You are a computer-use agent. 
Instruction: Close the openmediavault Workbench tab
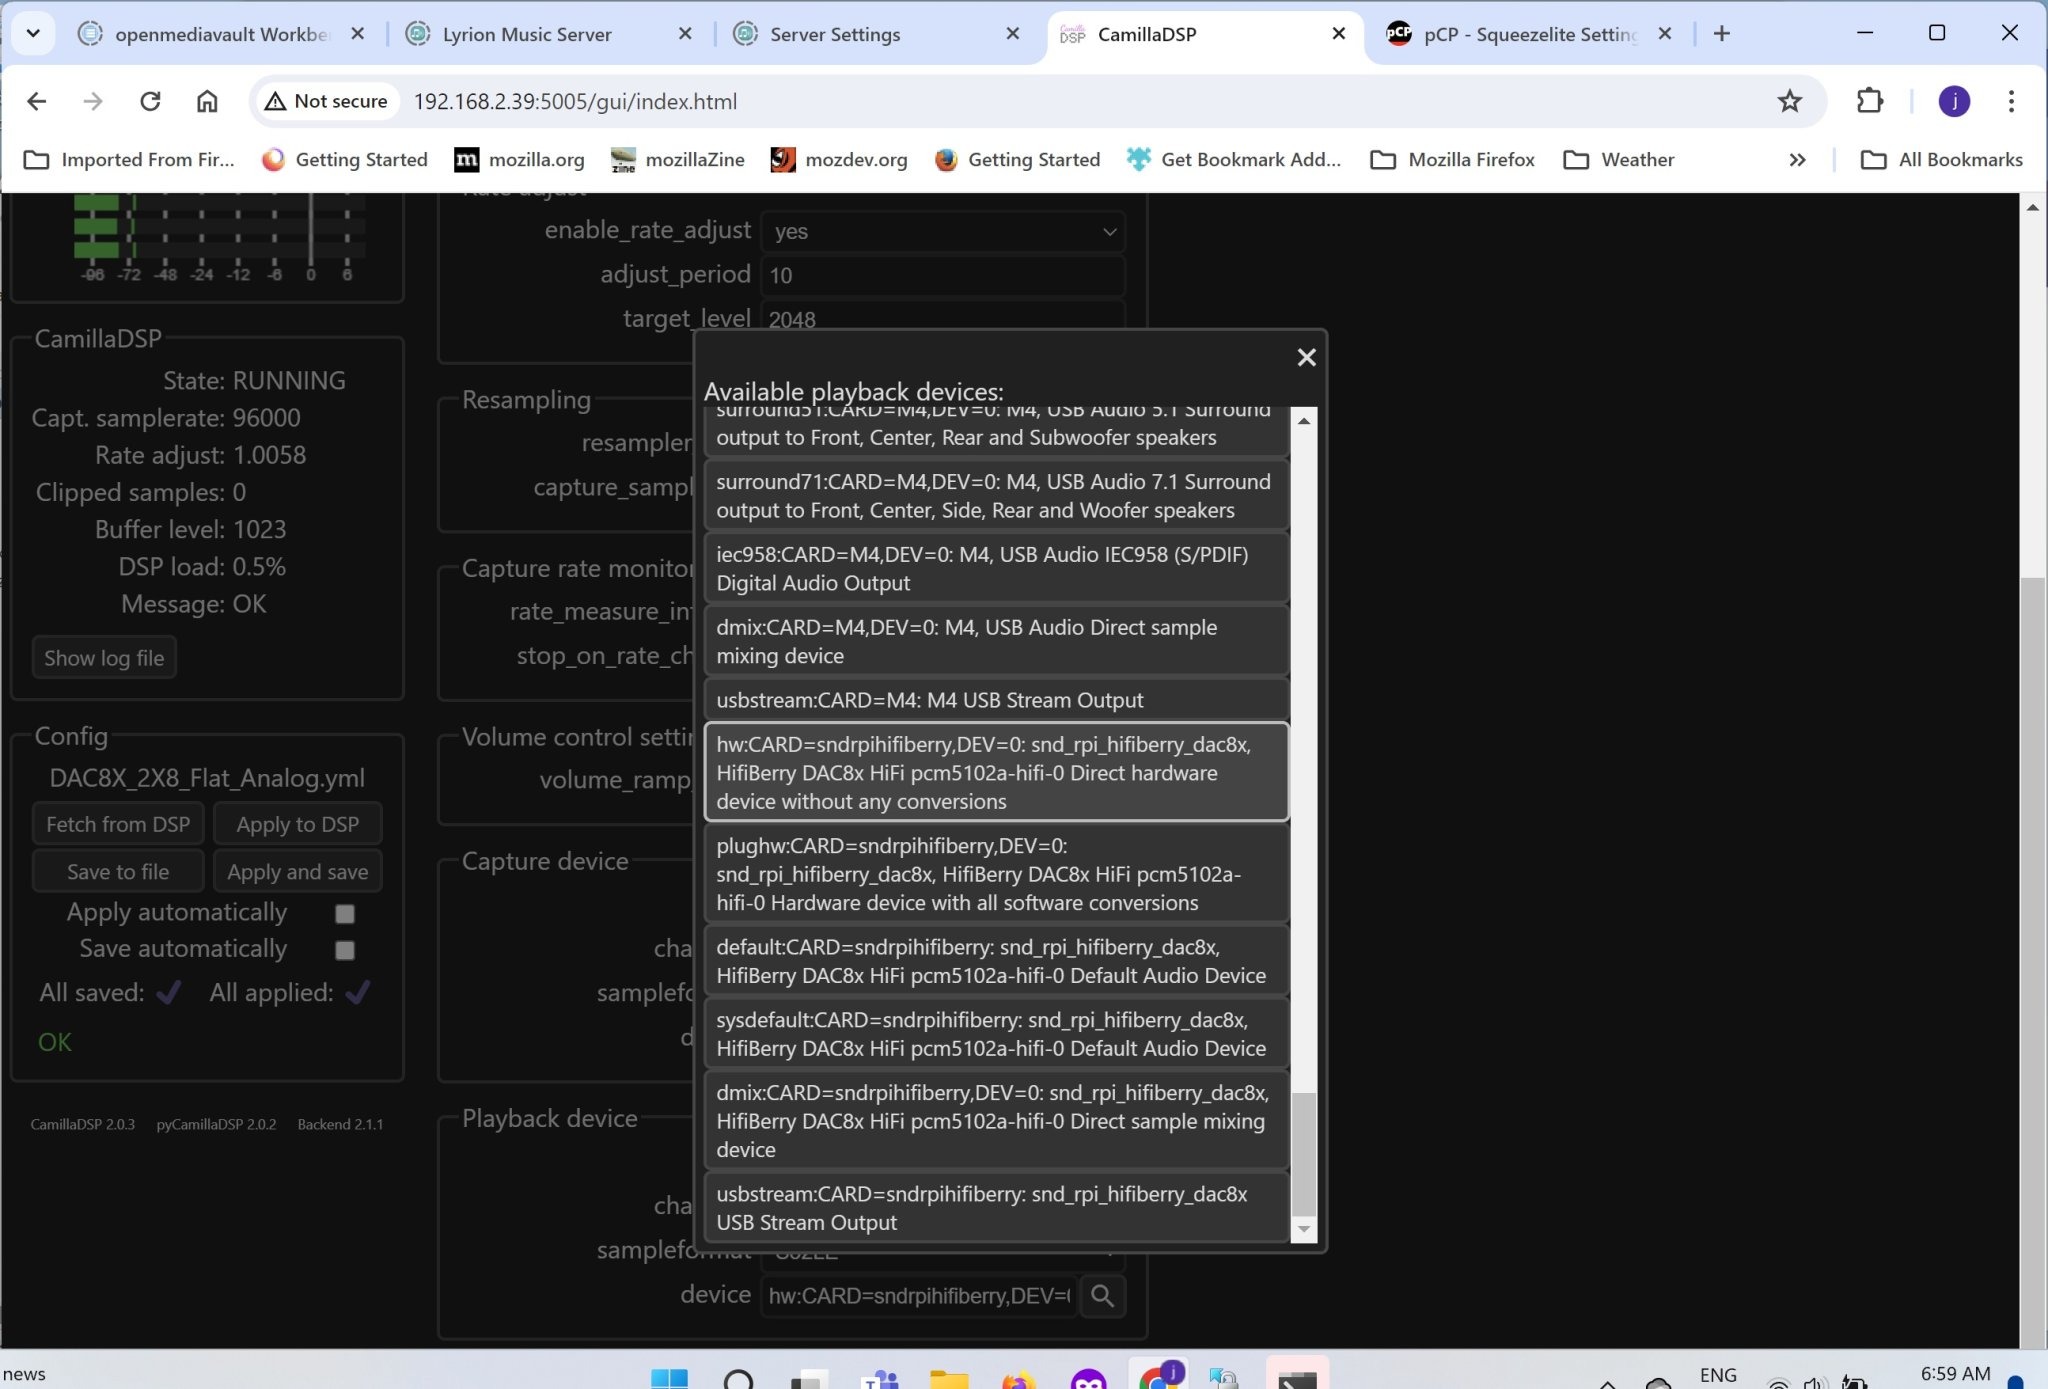point(358,33)
